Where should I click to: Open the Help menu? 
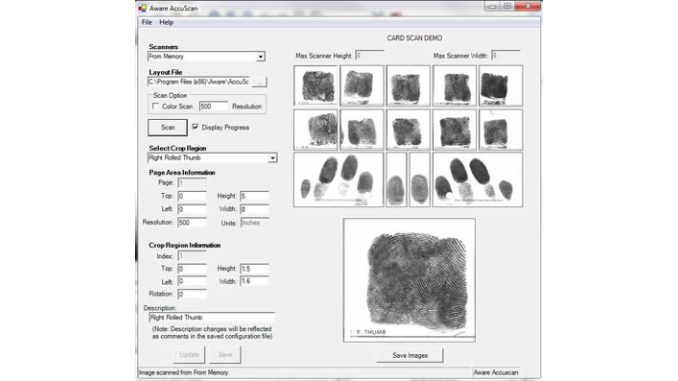pyautogui.click(x=166, y=22)
